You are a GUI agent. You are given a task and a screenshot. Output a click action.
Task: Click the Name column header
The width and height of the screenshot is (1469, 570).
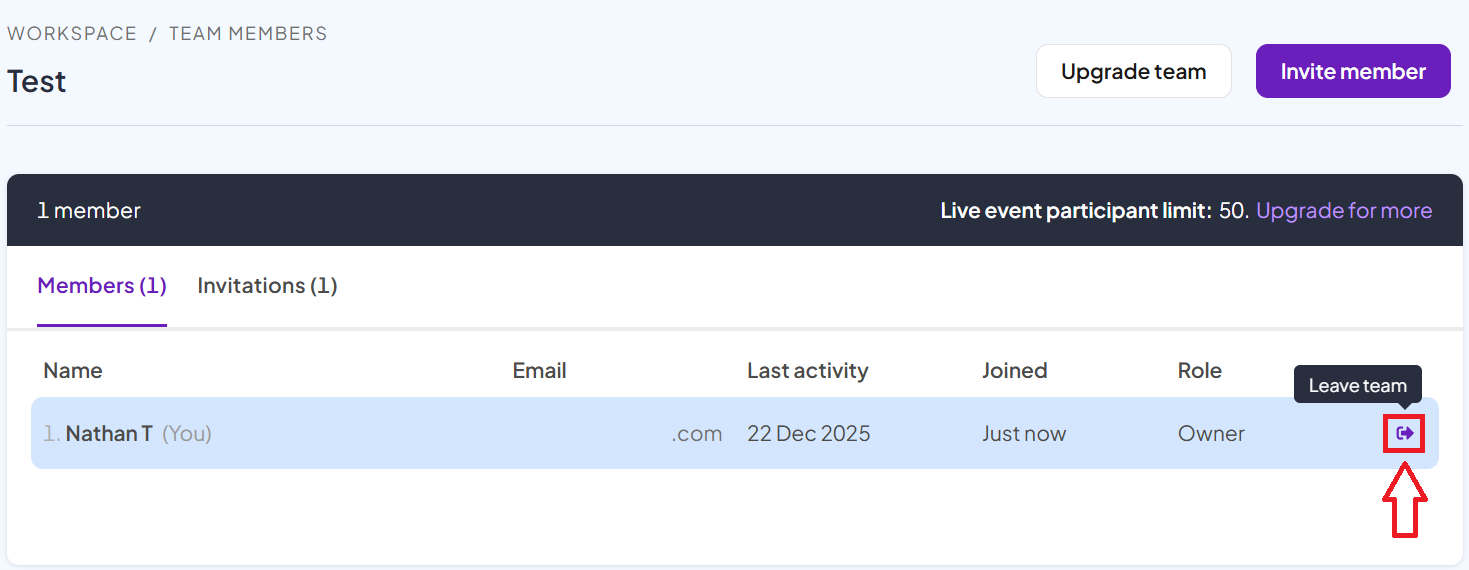[73, 371]
